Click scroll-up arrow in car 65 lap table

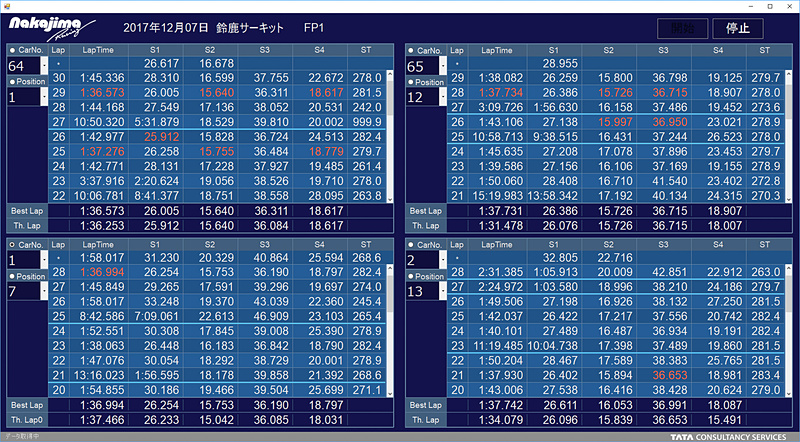coord(789,75)
